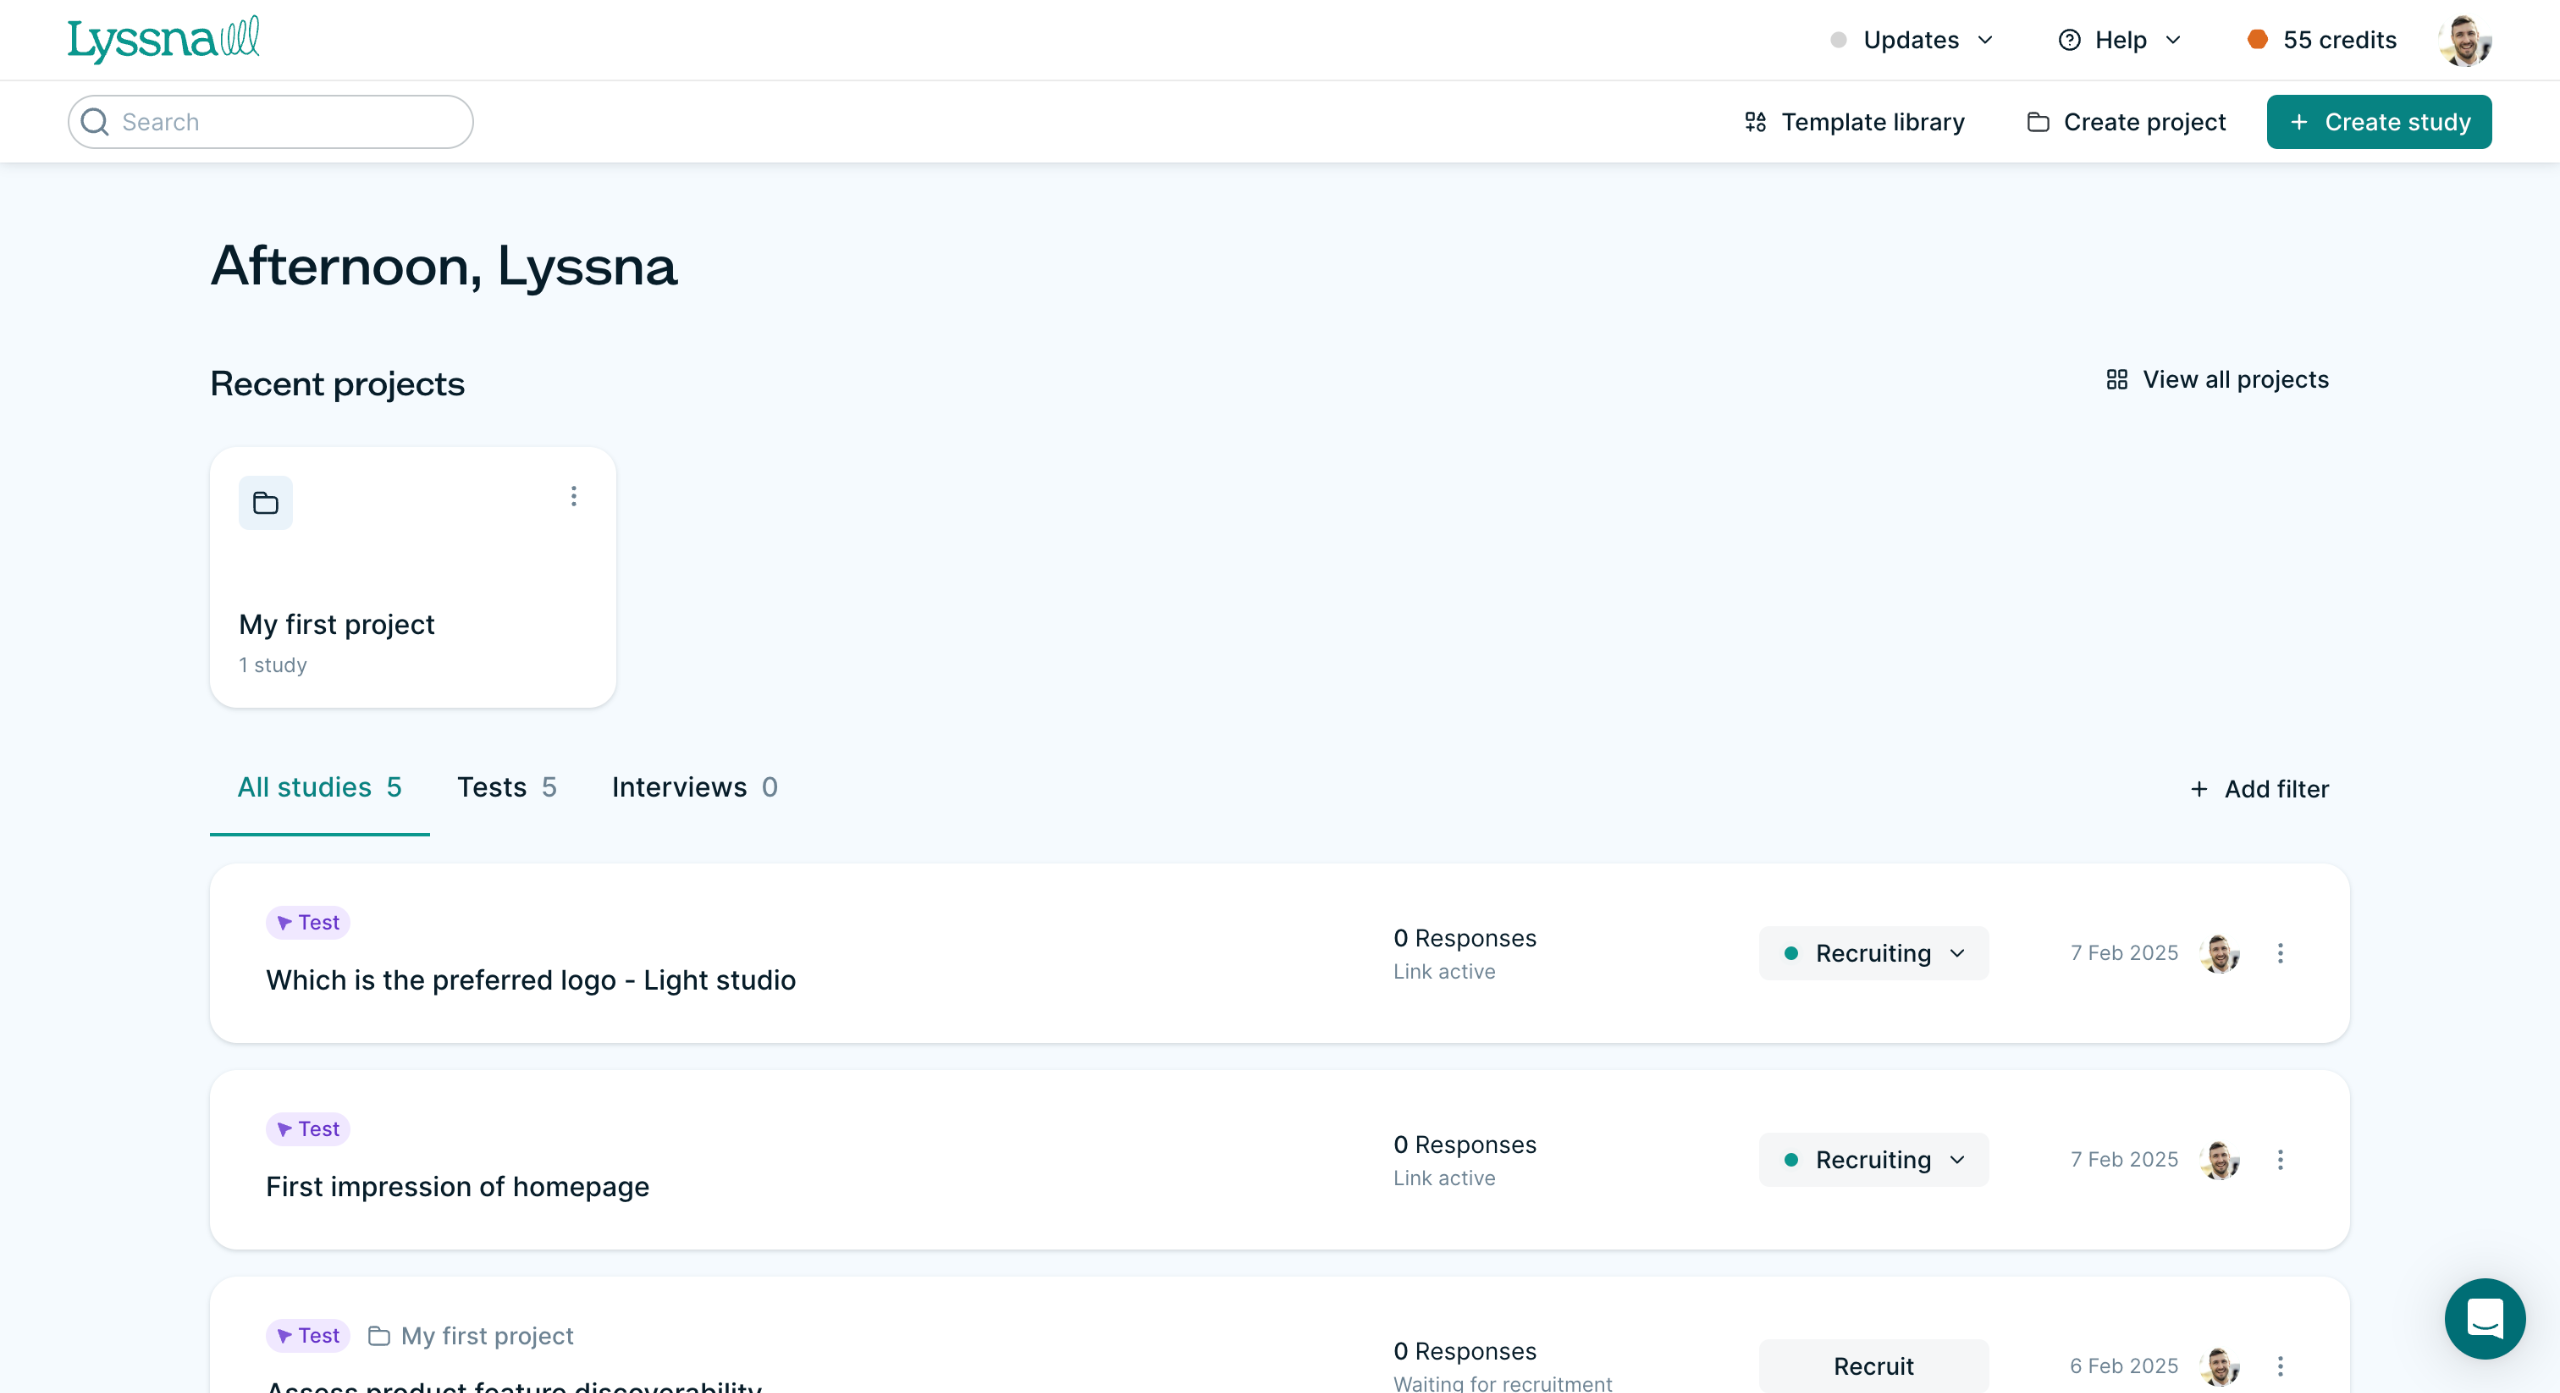2560x1393 pixels.
Task: Click View all projects link
Action: point(2217,380)
